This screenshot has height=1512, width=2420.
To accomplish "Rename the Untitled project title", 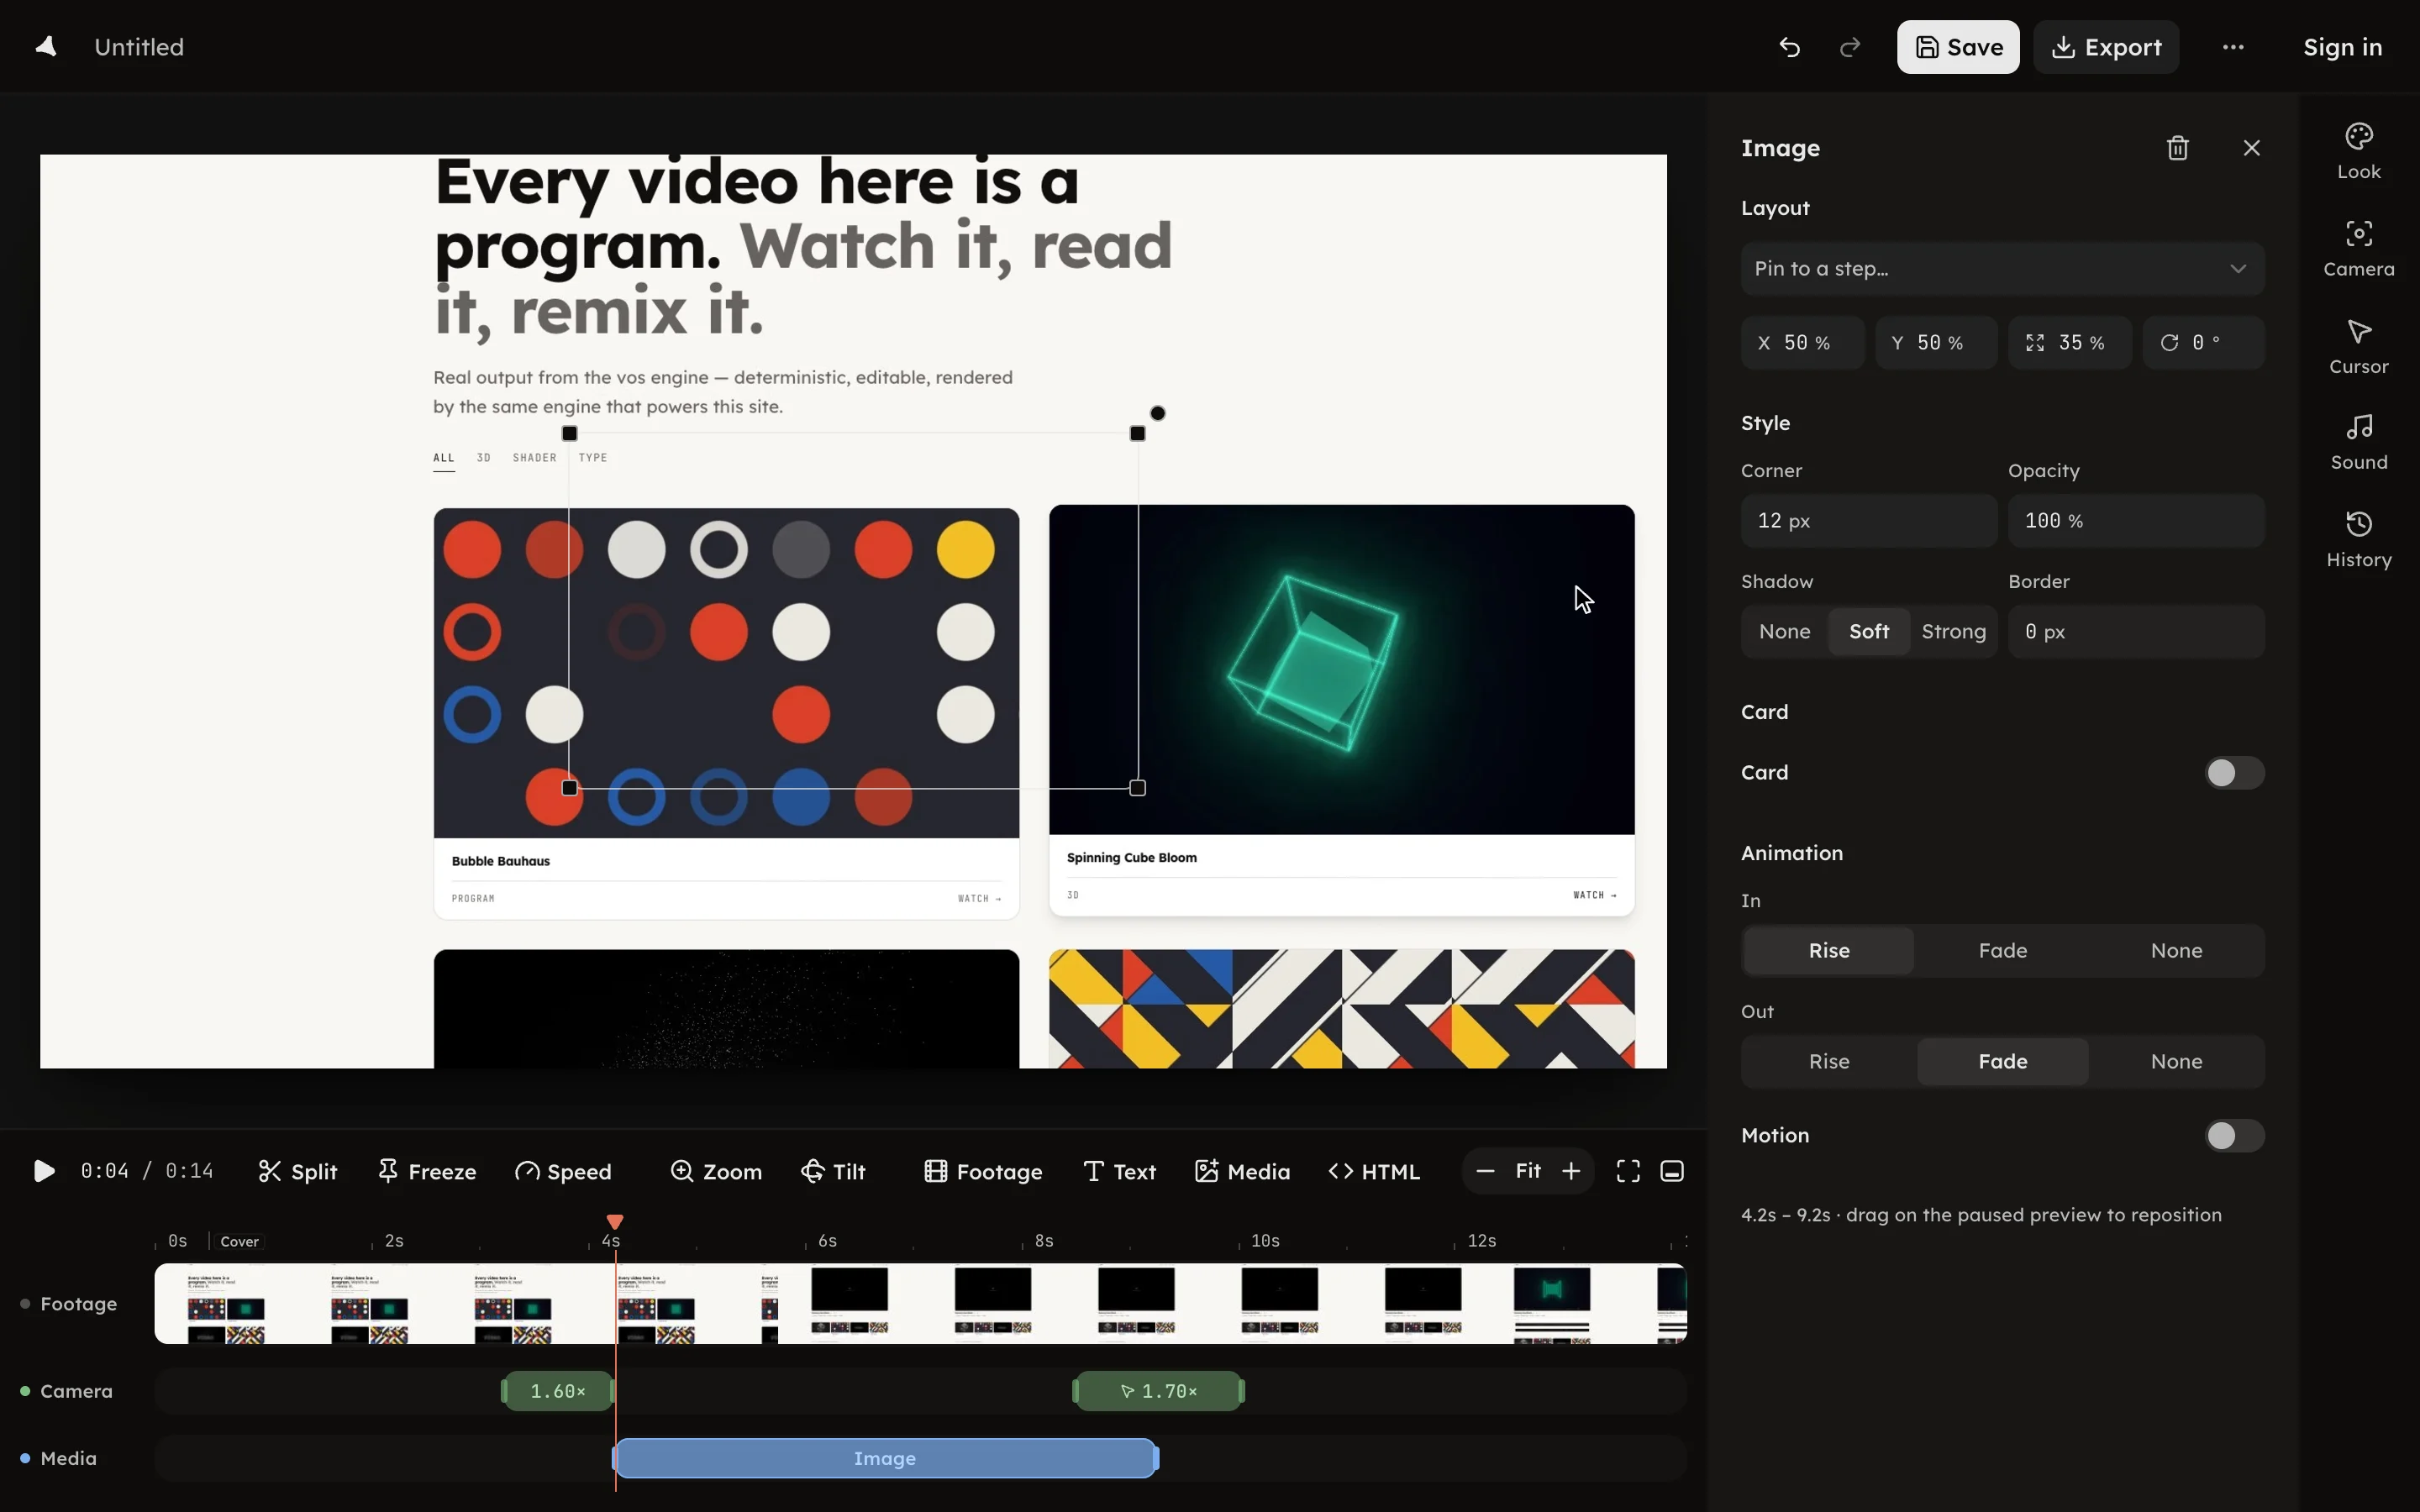I will [139, 47].
